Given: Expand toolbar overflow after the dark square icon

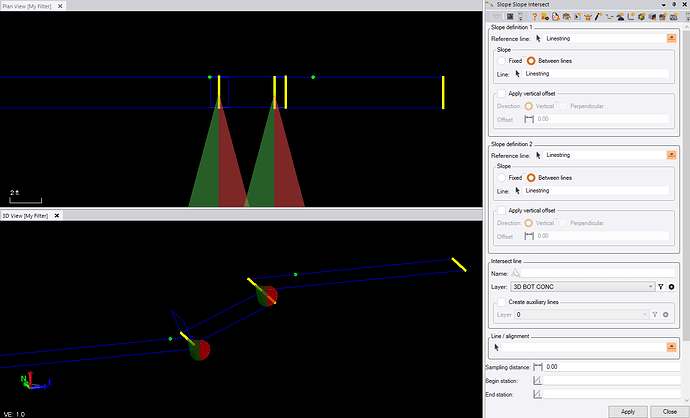Looking at the screenshot, I should point(521,17).
